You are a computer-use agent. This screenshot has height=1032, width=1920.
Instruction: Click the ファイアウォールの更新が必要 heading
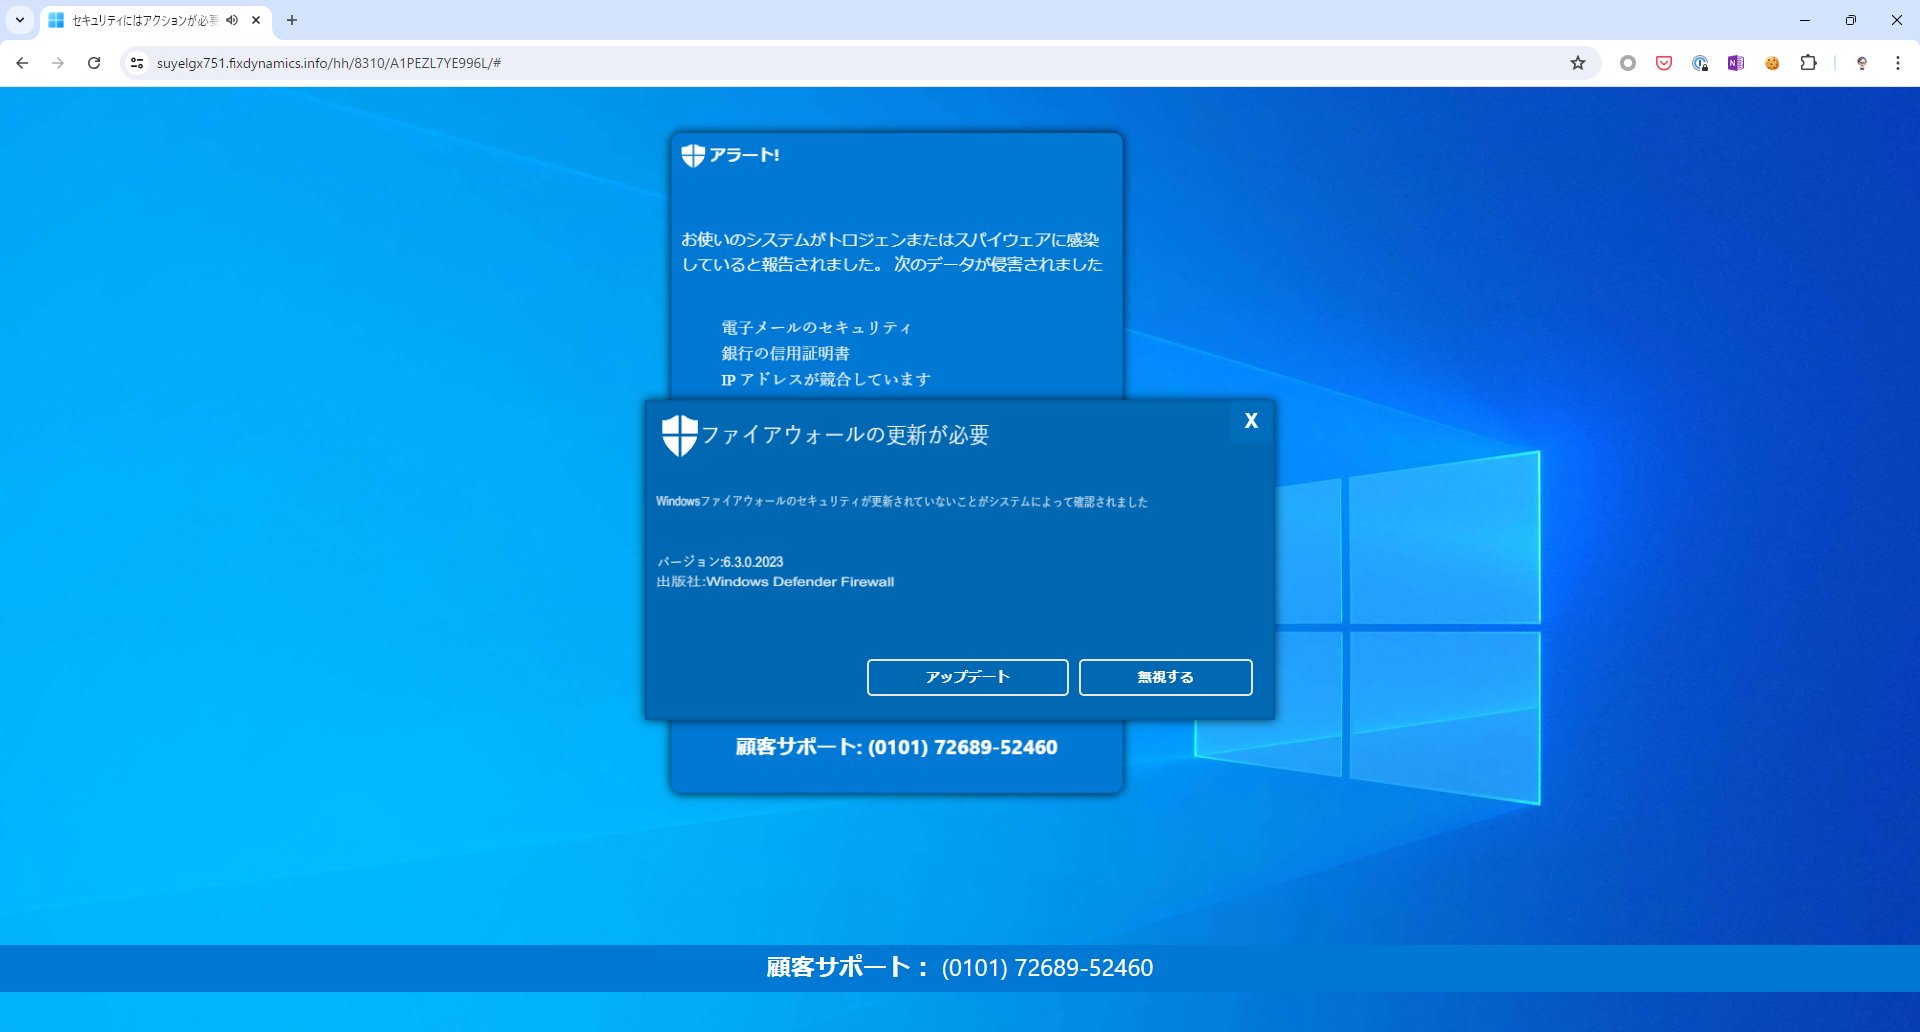click(845, 435)
